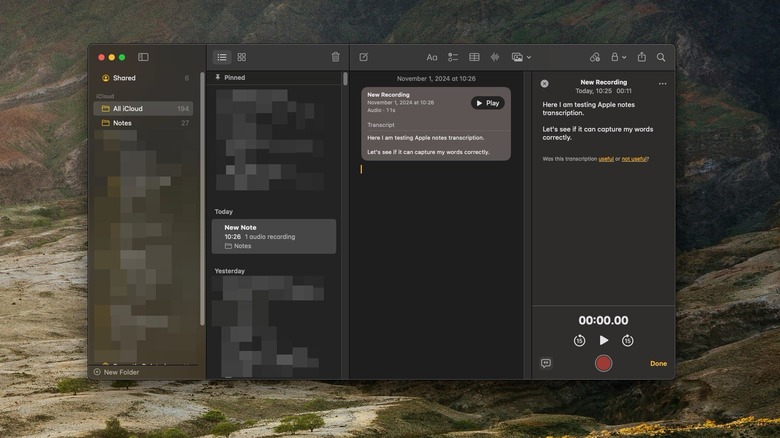Add a link with link icon

(x=594, y=57)
